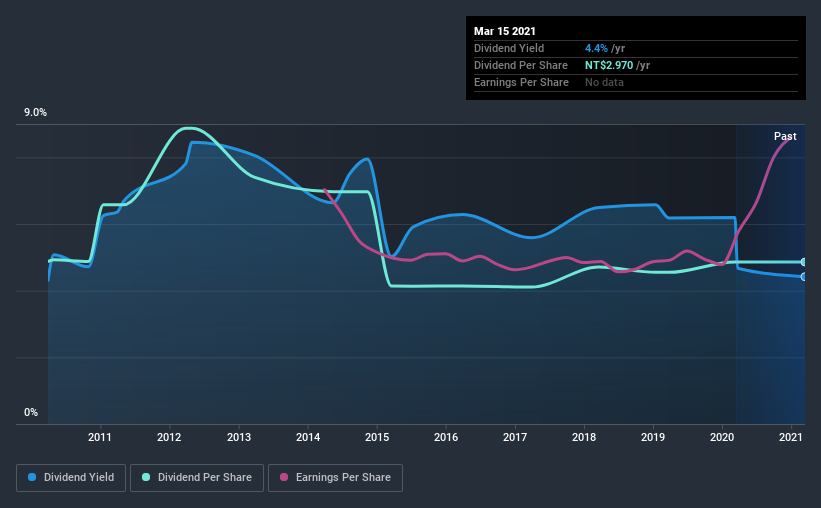Click the blue Dividend Yield legend dot
This screenshot has width=821, height=508.
(x=32, y=477)
